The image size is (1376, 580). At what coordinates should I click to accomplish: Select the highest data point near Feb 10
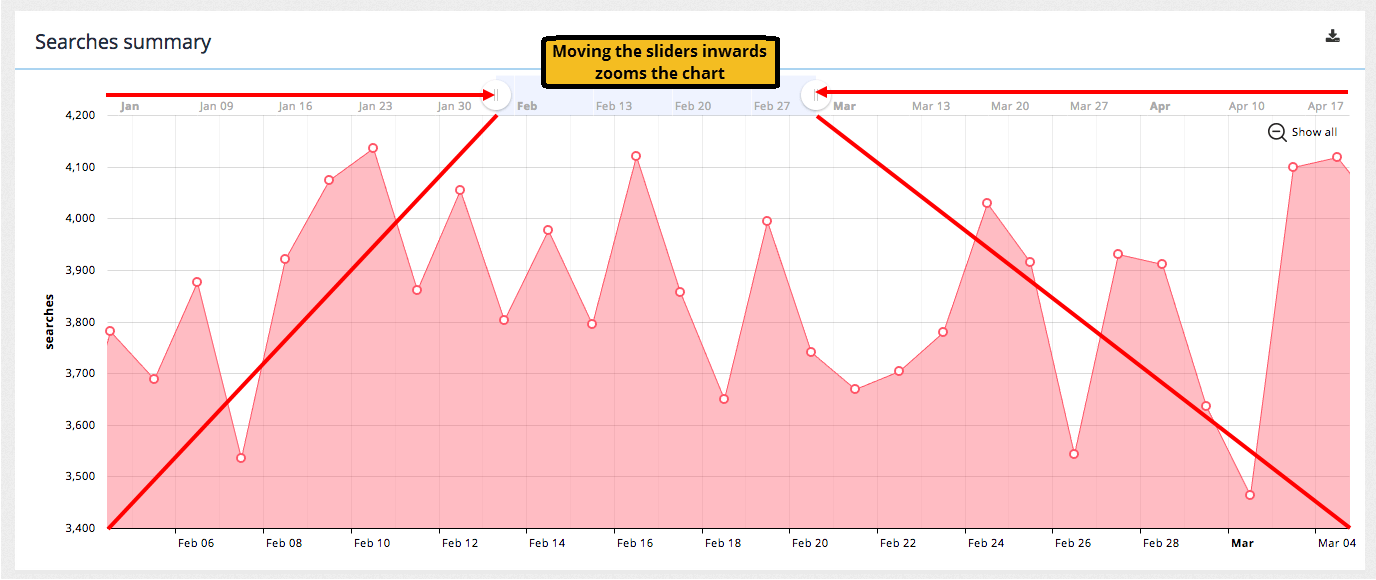pyautogui.click(x=373, y=148)
